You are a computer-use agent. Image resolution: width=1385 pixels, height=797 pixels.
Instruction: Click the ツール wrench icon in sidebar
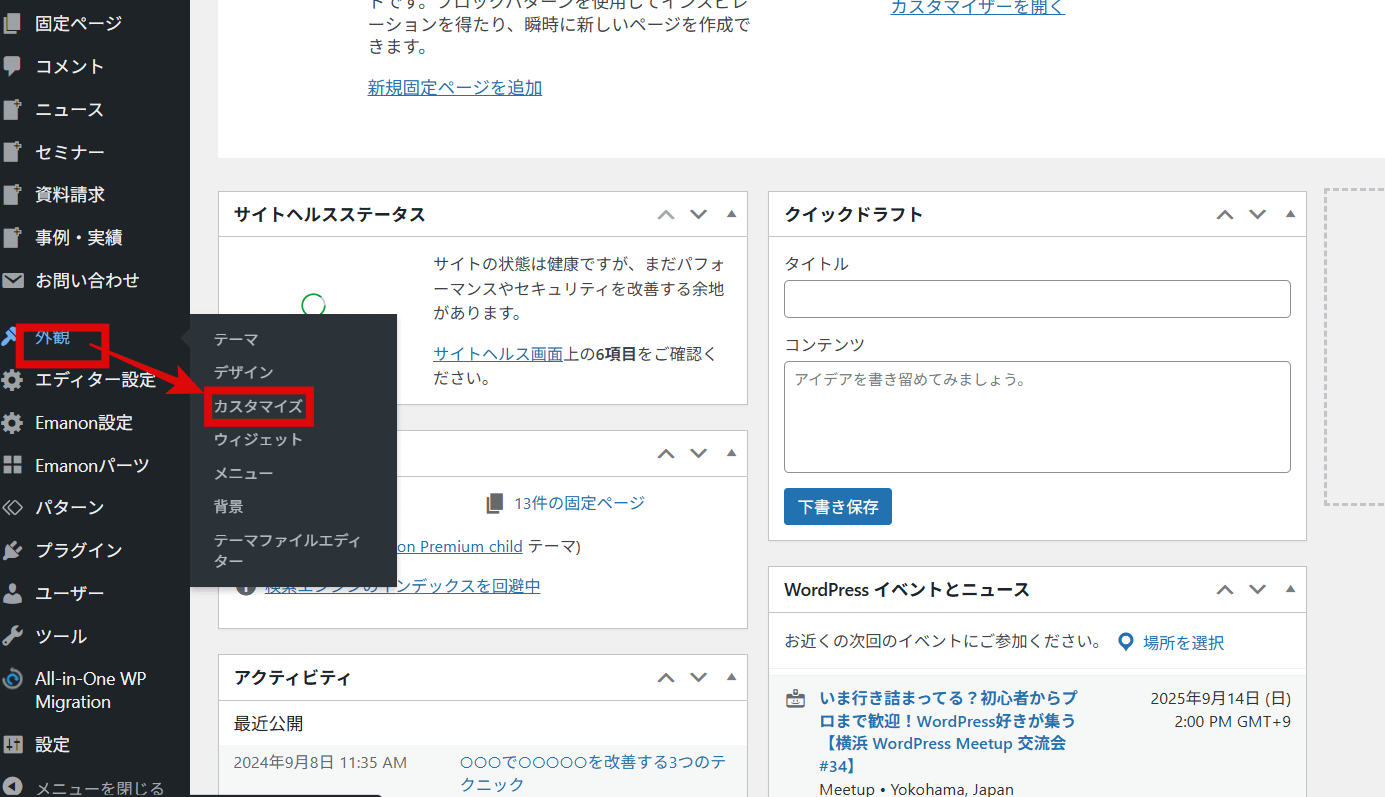coord(13,637)
